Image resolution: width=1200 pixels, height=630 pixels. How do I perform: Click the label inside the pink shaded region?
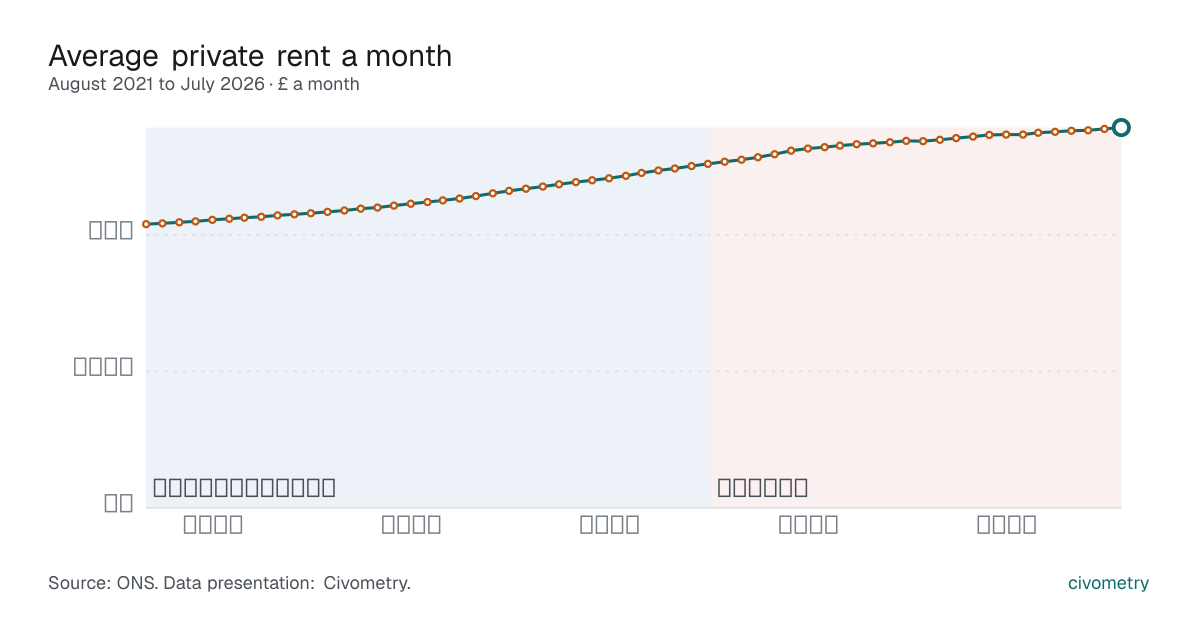[x=763, y=488]
